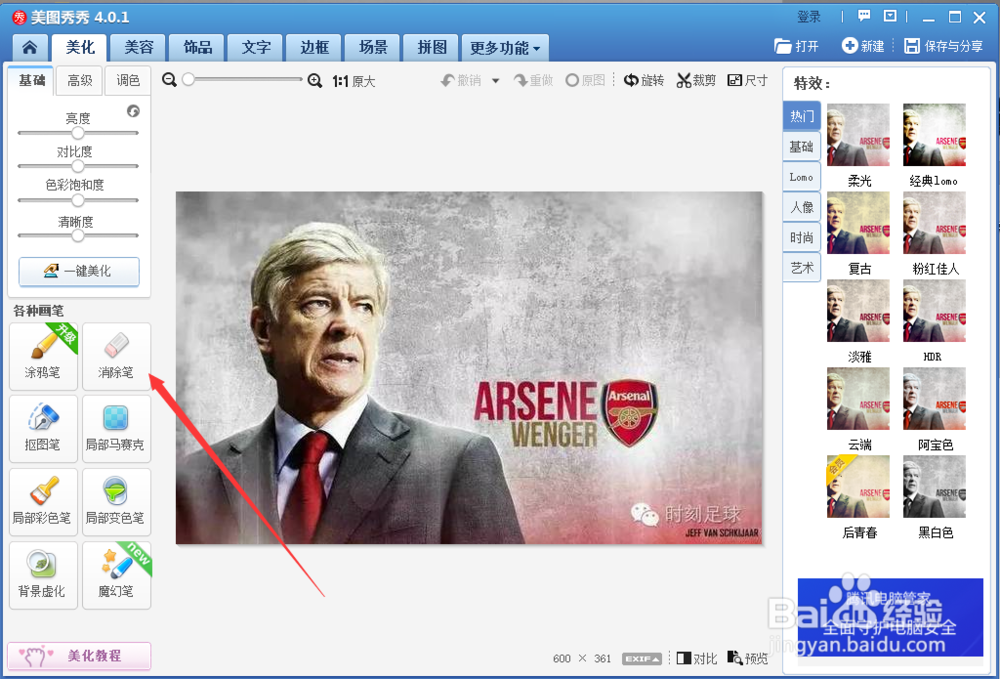Open the 调色 color tab
The height and width of the screenshot is (679, 1000).
[128, 80]
